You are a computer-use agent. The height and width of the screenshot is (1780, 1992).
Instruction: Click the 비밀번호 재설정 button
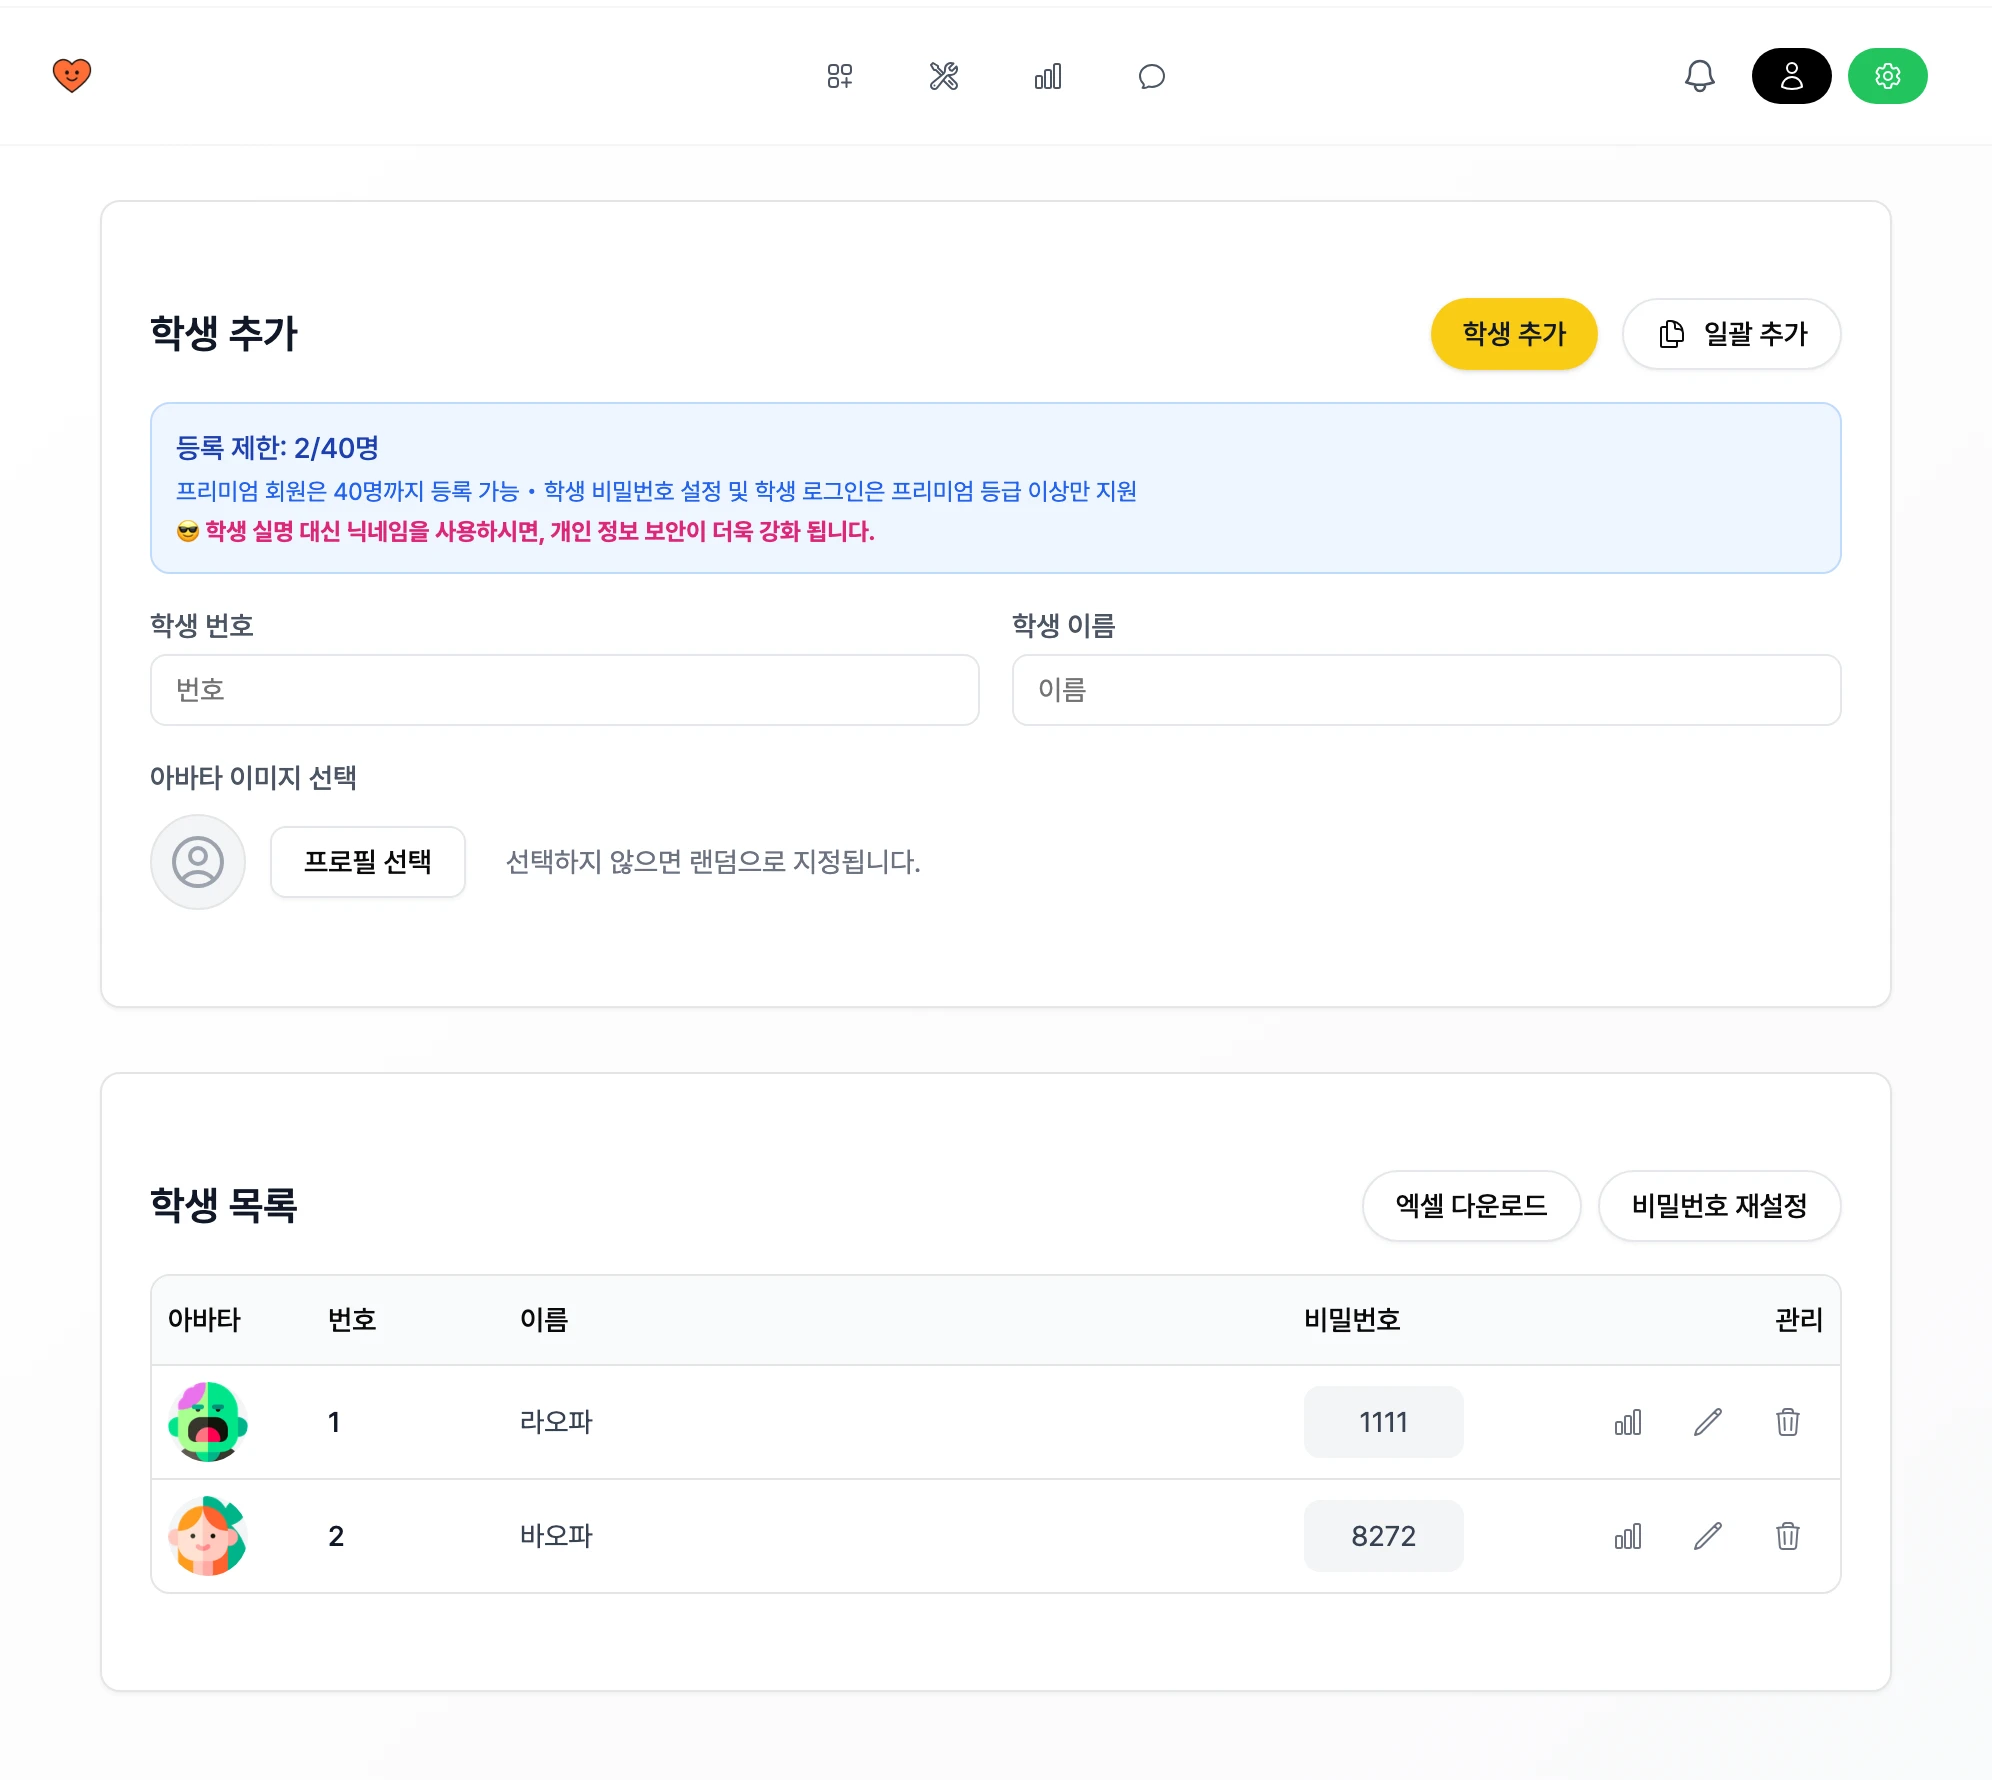tap(1720, 1206)
